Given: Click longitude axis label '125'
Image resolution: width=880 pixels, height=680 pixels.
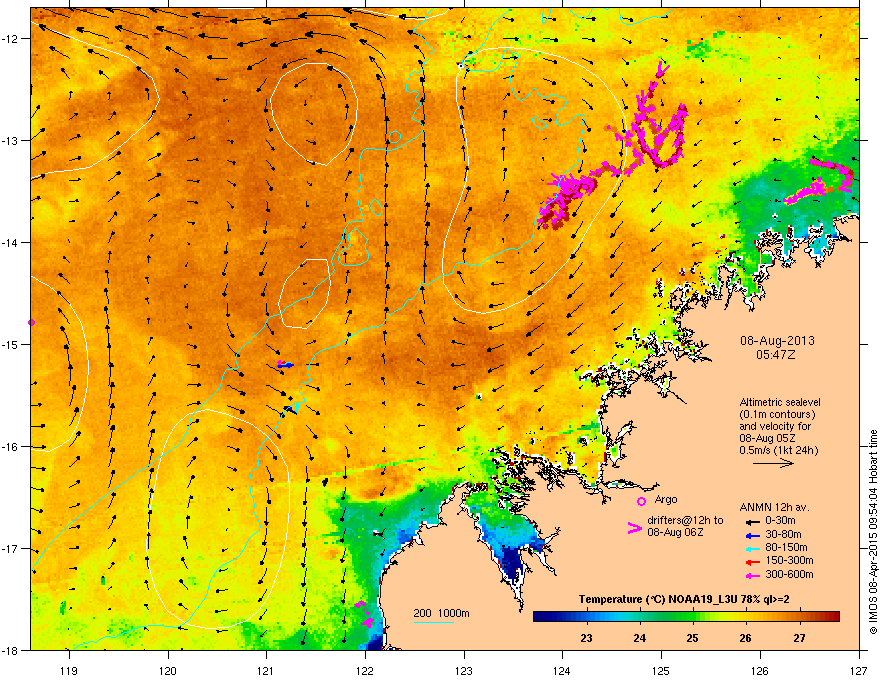Looking at the screenshot, I should pyautogui.click(x=661, y=670).
